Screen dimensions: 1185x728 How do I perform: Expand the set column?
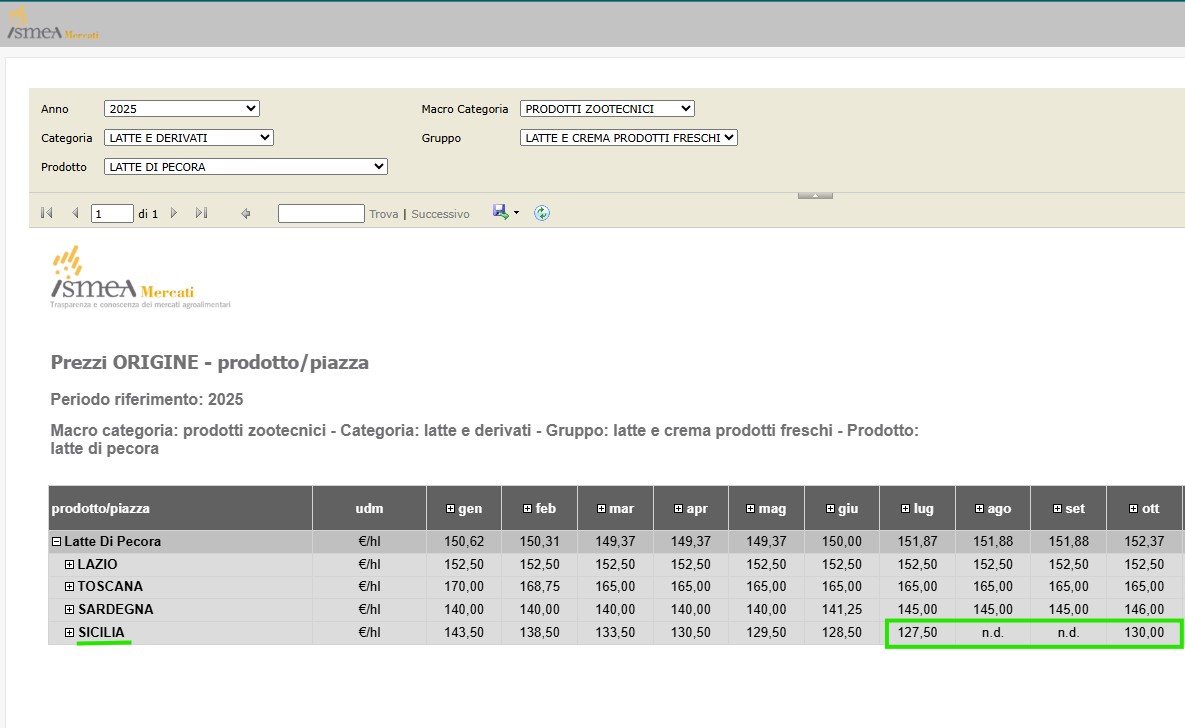1057,509
